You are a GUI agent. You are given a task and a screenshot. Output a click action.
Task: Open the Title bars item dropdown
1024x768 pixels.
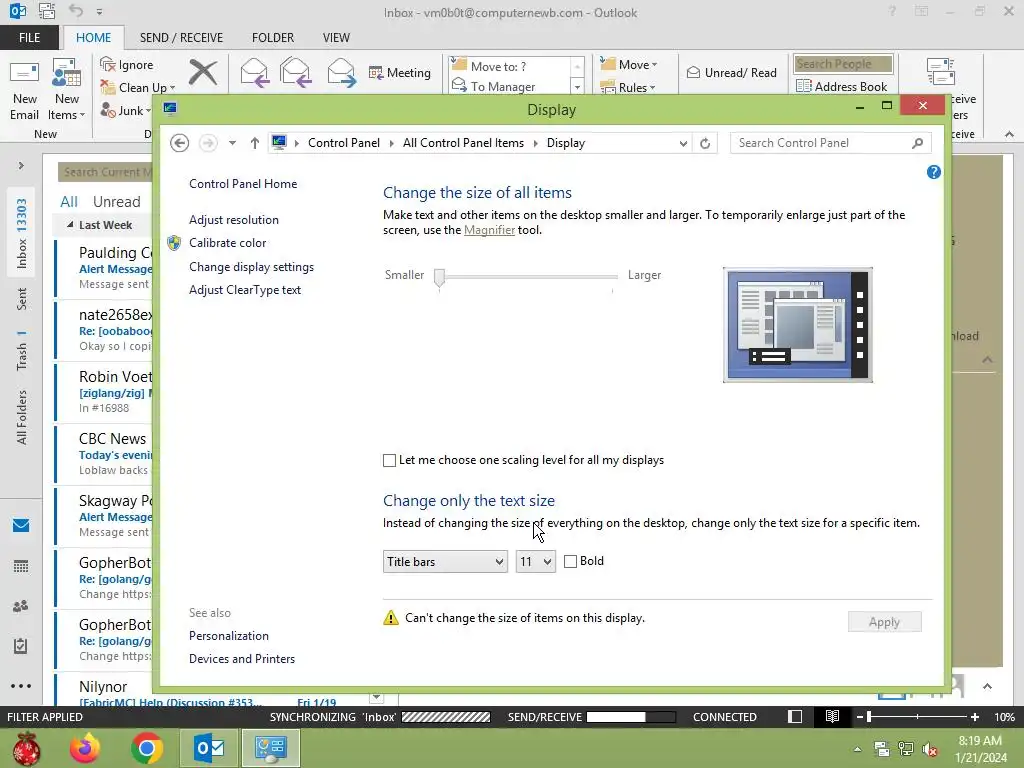pyautogui.click(x=445, y=562)
